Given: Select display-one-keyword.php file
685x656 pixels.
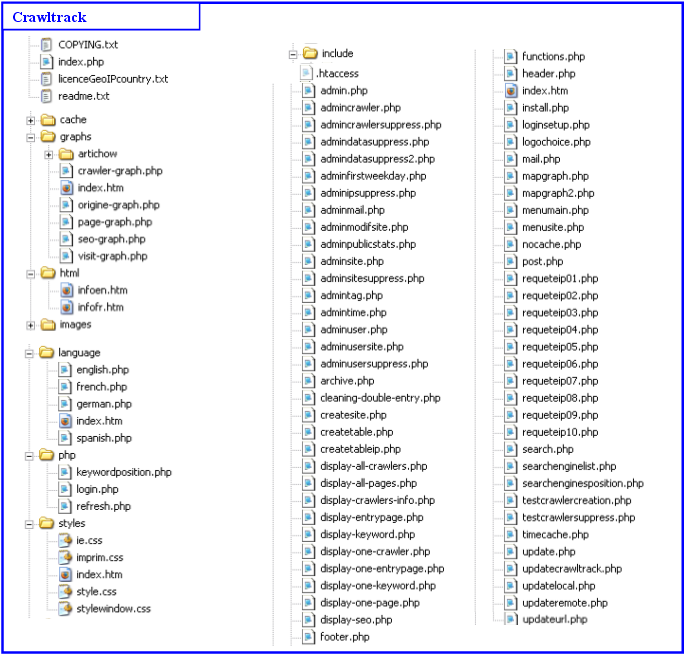Looking at the screenshot, I should 378,586.
